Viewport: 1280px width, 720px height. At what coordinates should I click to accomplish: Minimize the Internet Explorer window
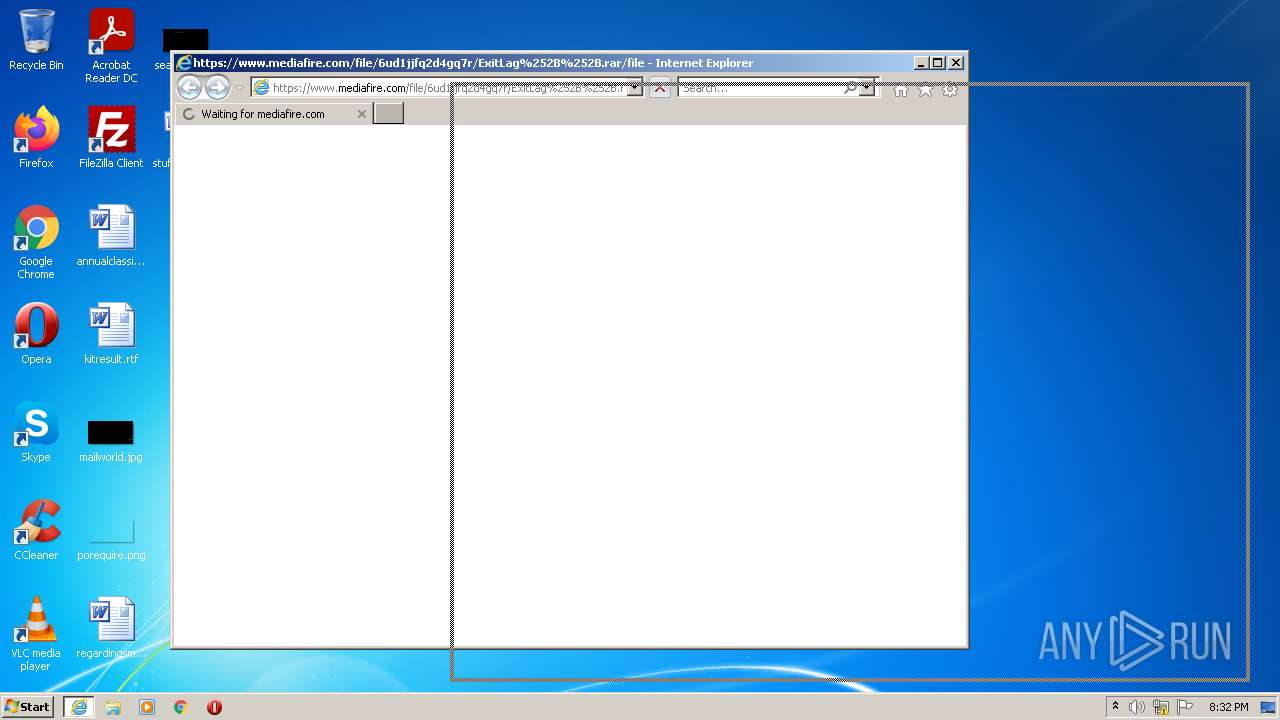pyautogui.click(x=921, y=62)
